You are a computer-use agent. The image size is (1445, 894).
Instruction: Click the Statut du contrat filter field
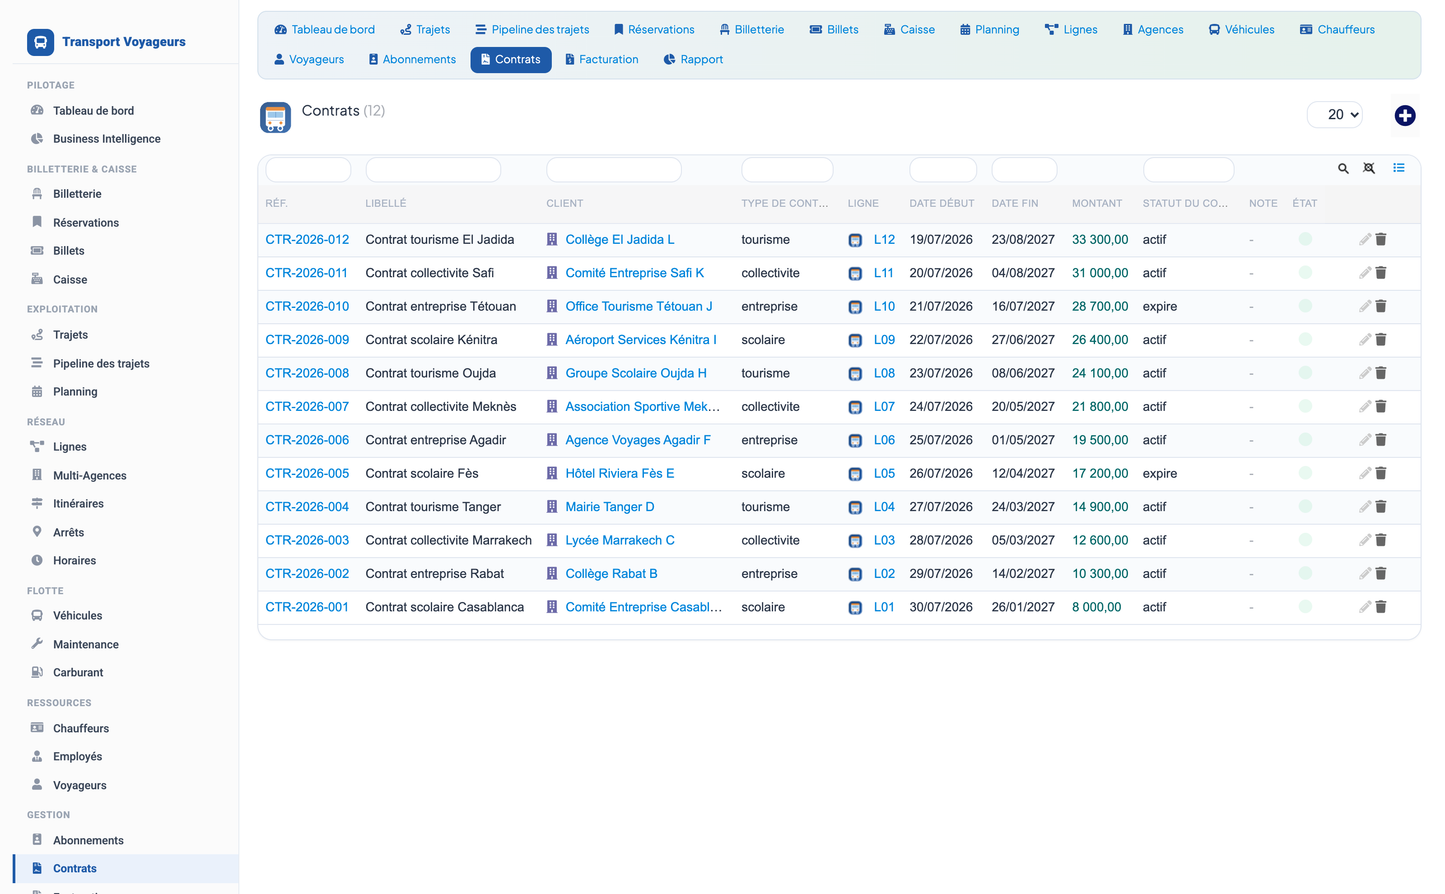(x=1188, y=170)
